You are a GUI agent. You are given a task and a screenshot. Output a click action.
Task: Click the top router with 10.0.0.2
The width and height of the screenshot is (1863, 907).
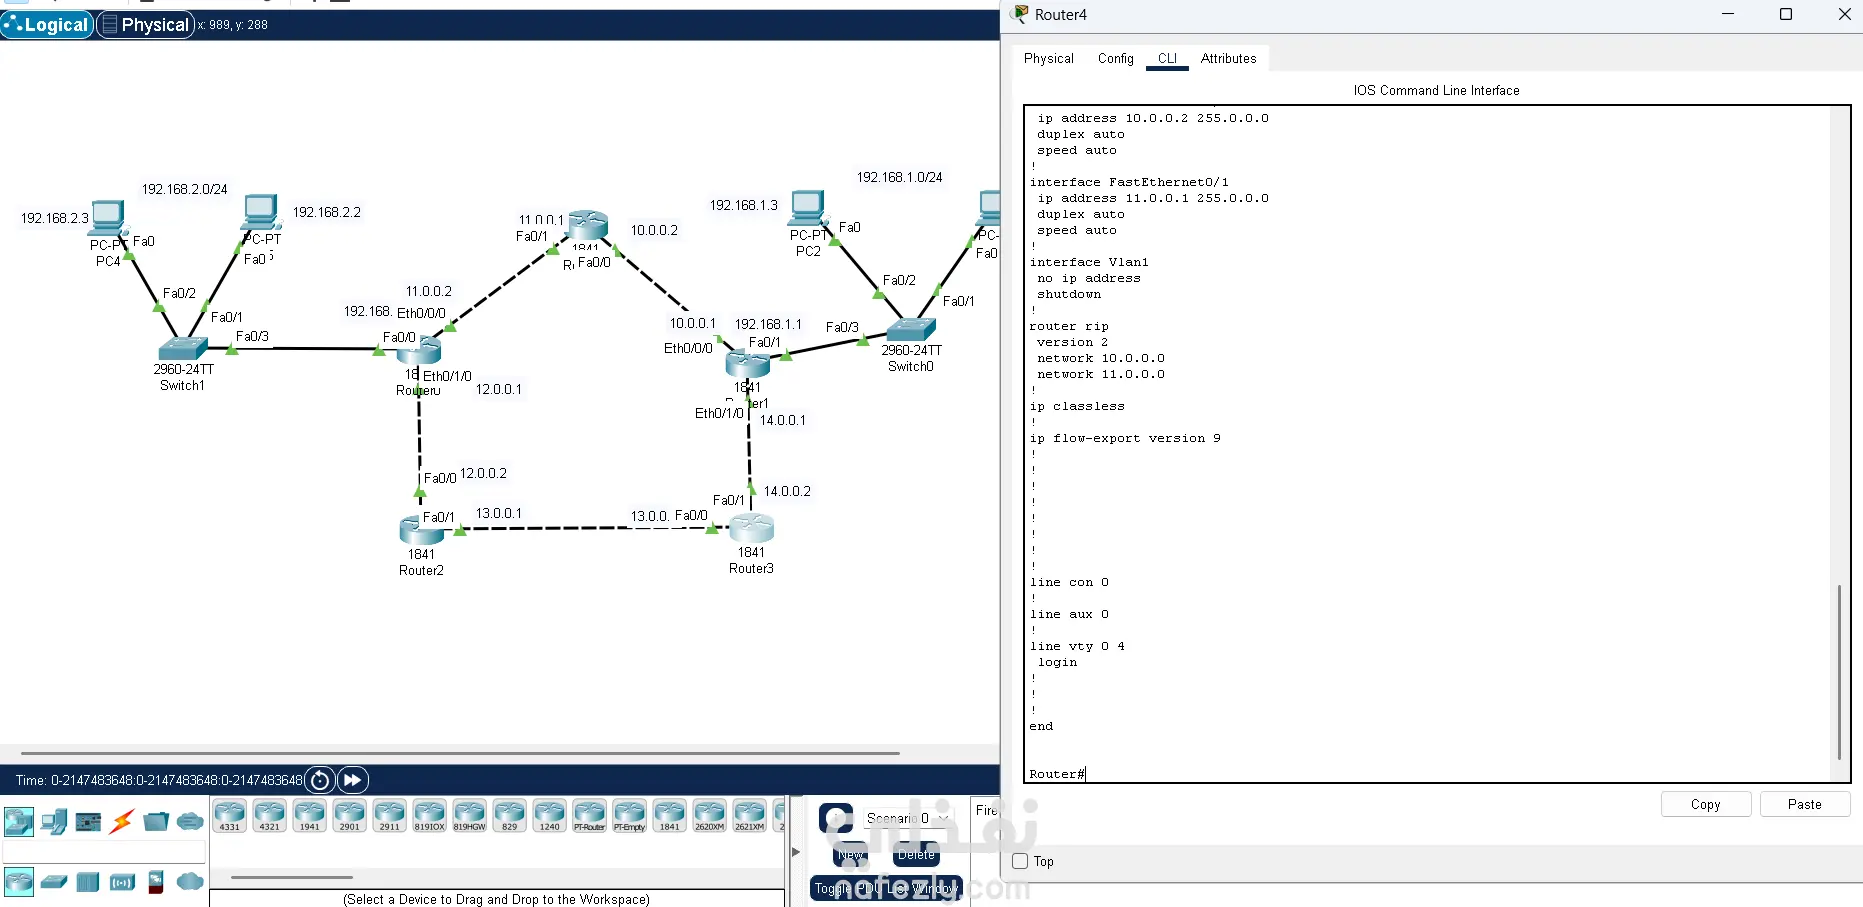[588, 224]
